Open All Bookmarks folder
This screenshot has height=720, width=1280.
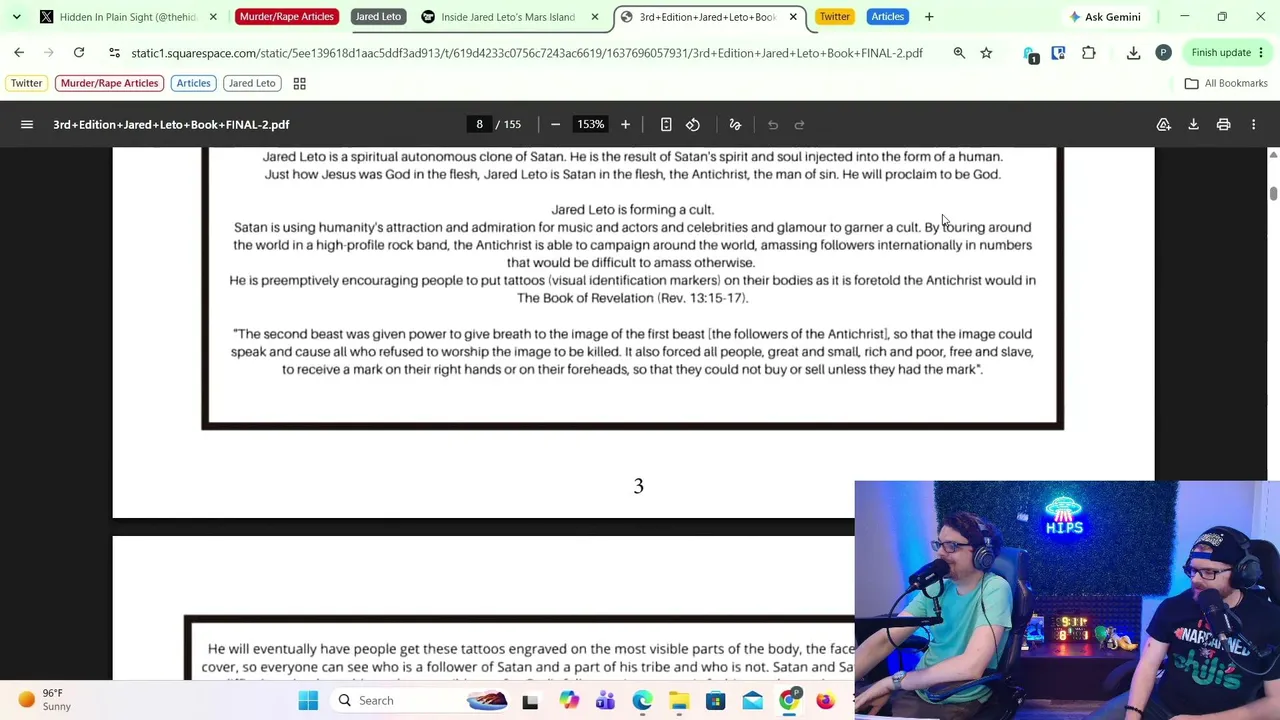point(1226,83)
